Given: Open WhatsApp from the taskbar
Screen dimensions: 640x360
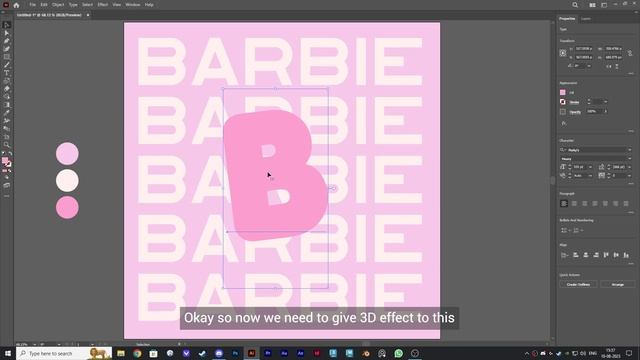Looking at the screenshot, I should point(398,353).
